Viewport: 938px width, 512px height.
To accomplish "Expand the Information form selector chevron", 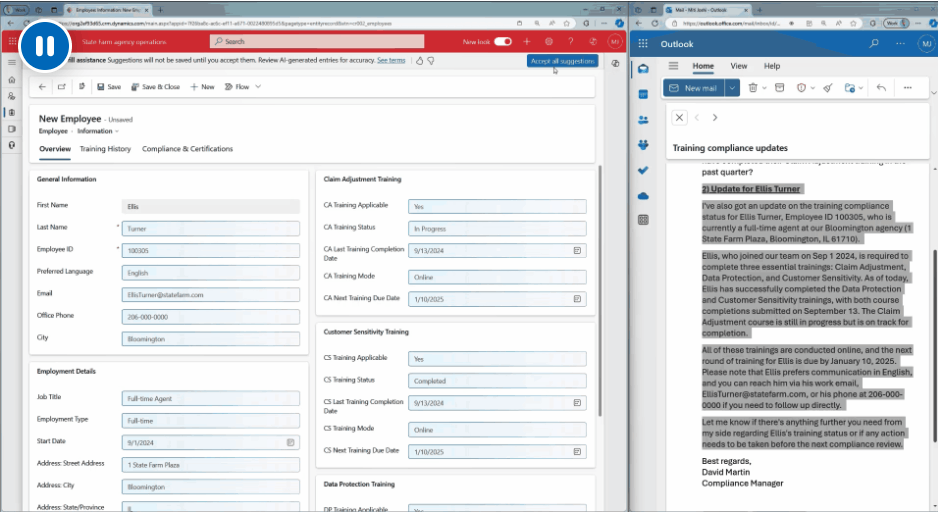I will pyautogui.click(x=117, y=131).
